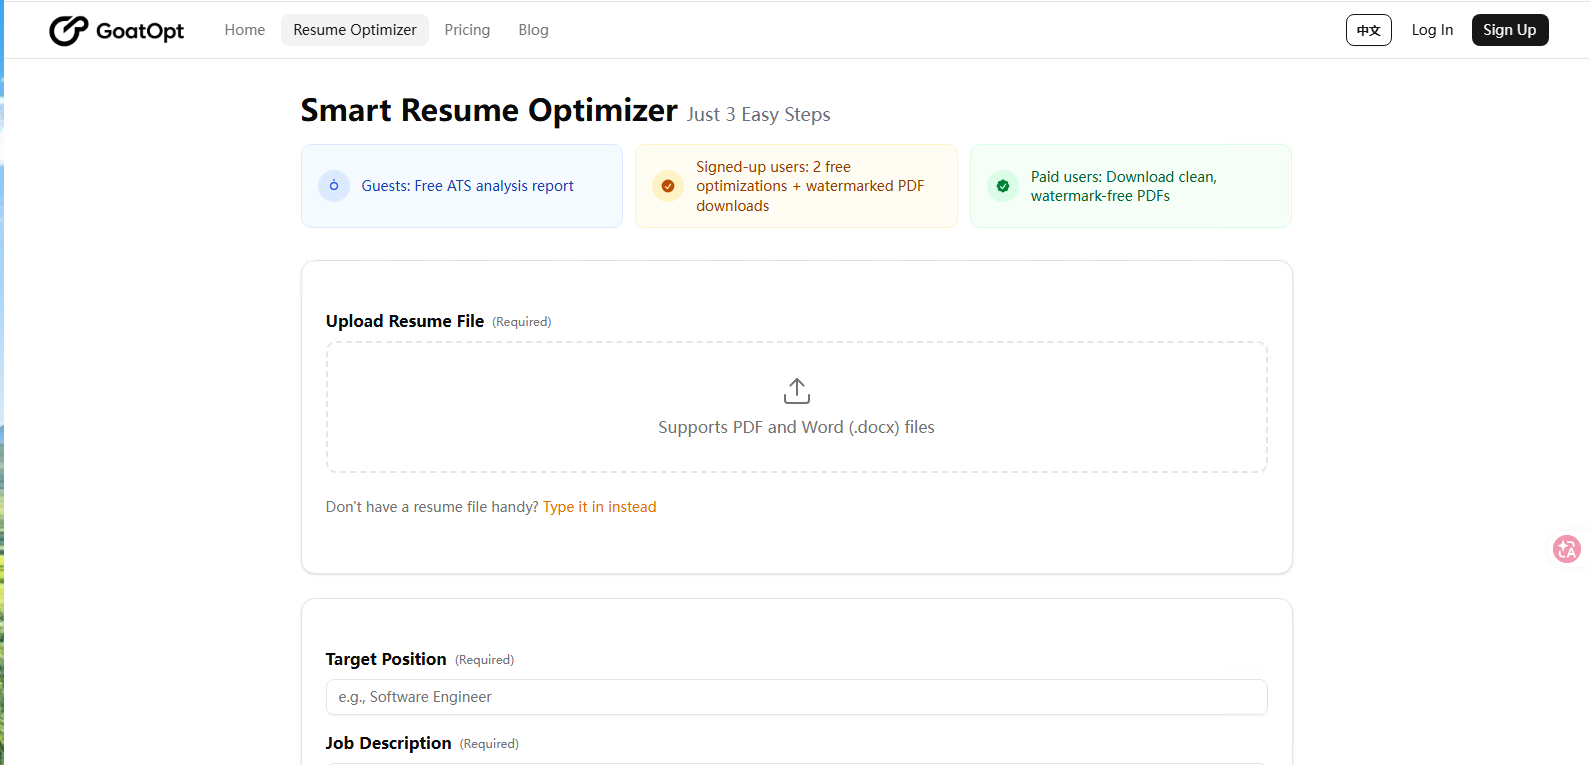Click the green checkmark Paid users icon
The height and width of the screenshot is (765, 1590).
pos(1003,186)
